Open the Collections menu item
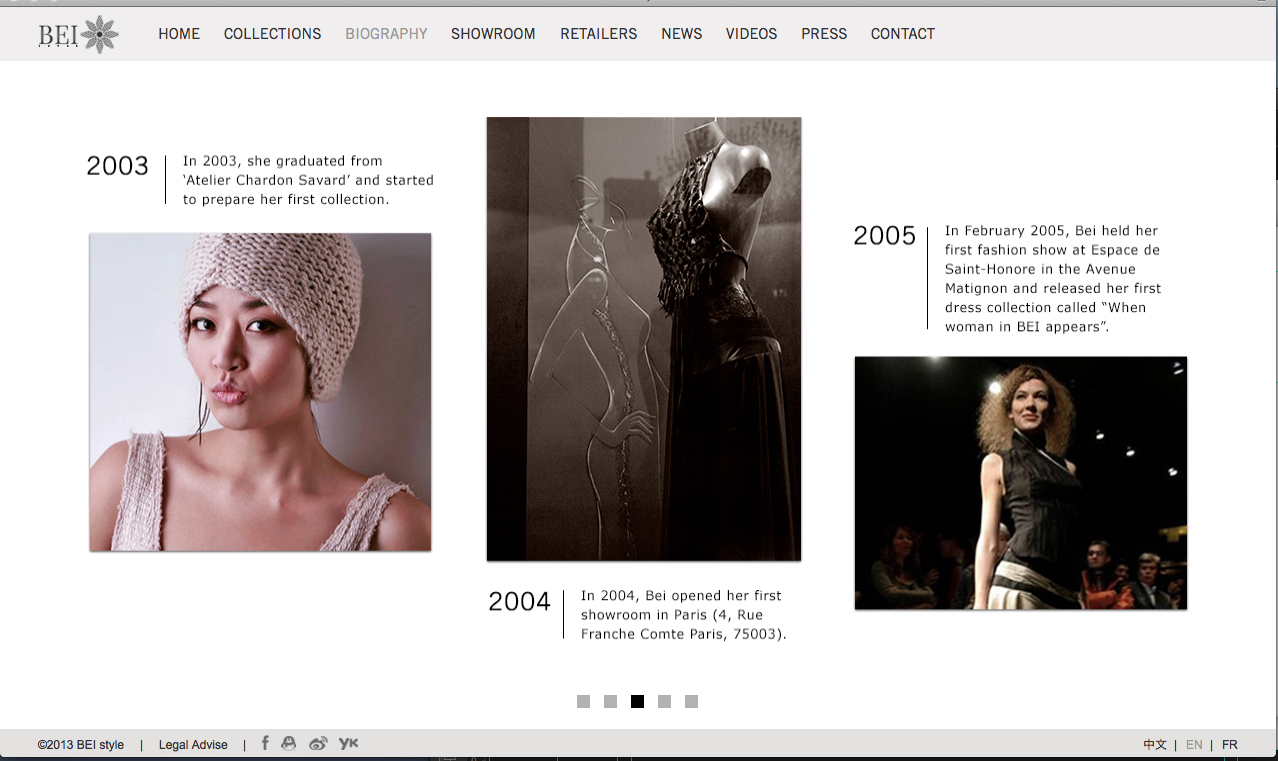Viewport: 1278px width, 761px height. pyautogui.click(x=272, y=34)
